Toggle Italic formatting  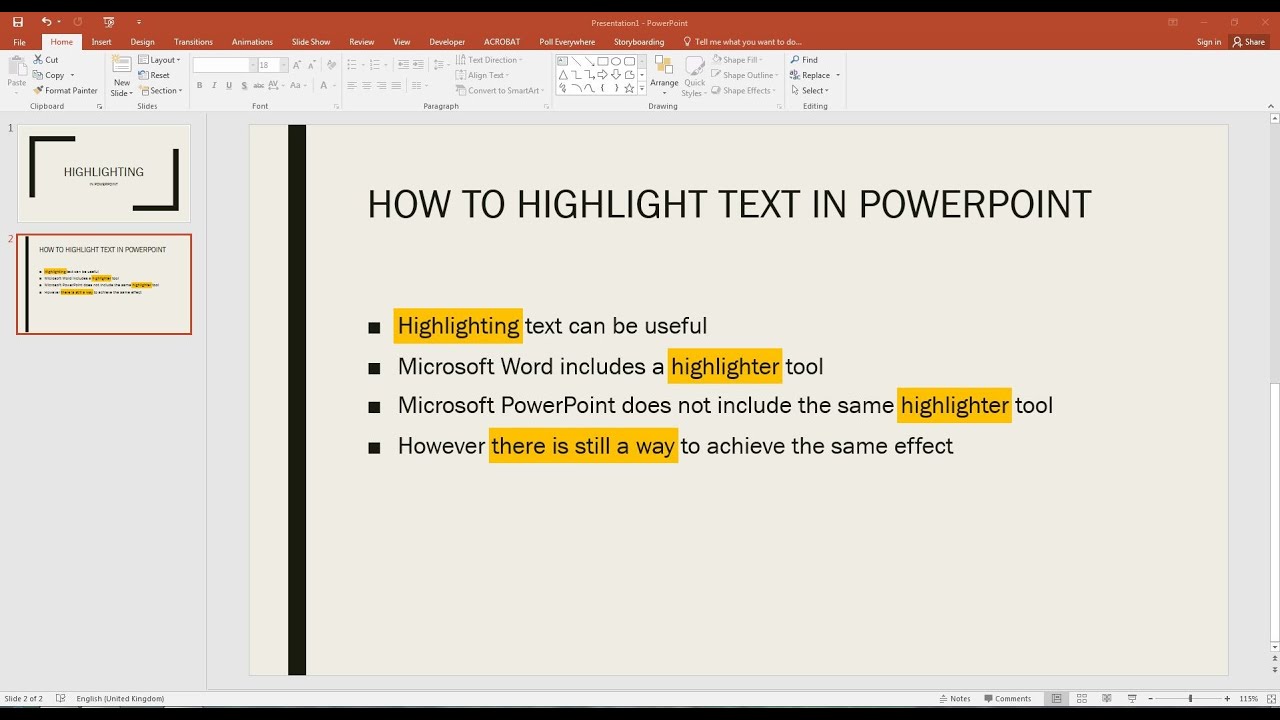click(214, 86)
